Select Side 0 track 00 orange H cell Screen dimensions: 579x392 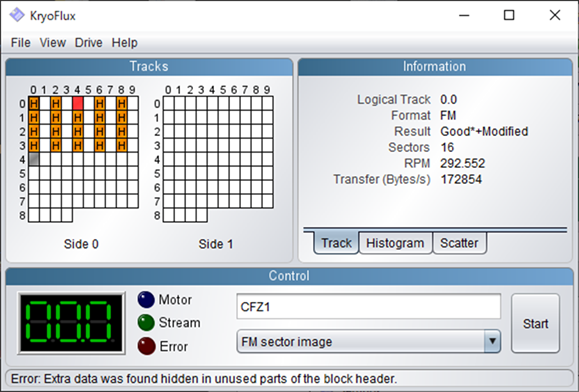34,103
